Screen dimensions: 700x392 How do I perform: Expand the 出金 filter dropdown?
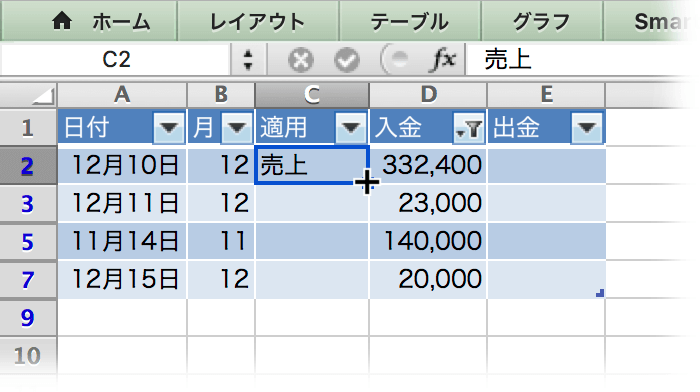[x=587, y=128]
